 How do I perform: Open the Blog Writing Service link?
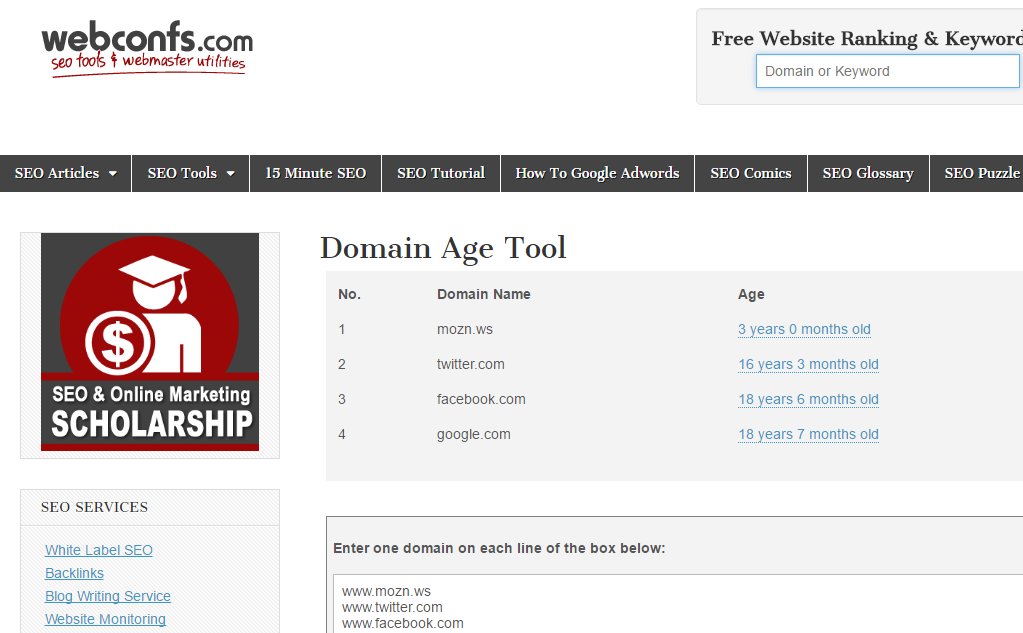click(x=108, y=596)
